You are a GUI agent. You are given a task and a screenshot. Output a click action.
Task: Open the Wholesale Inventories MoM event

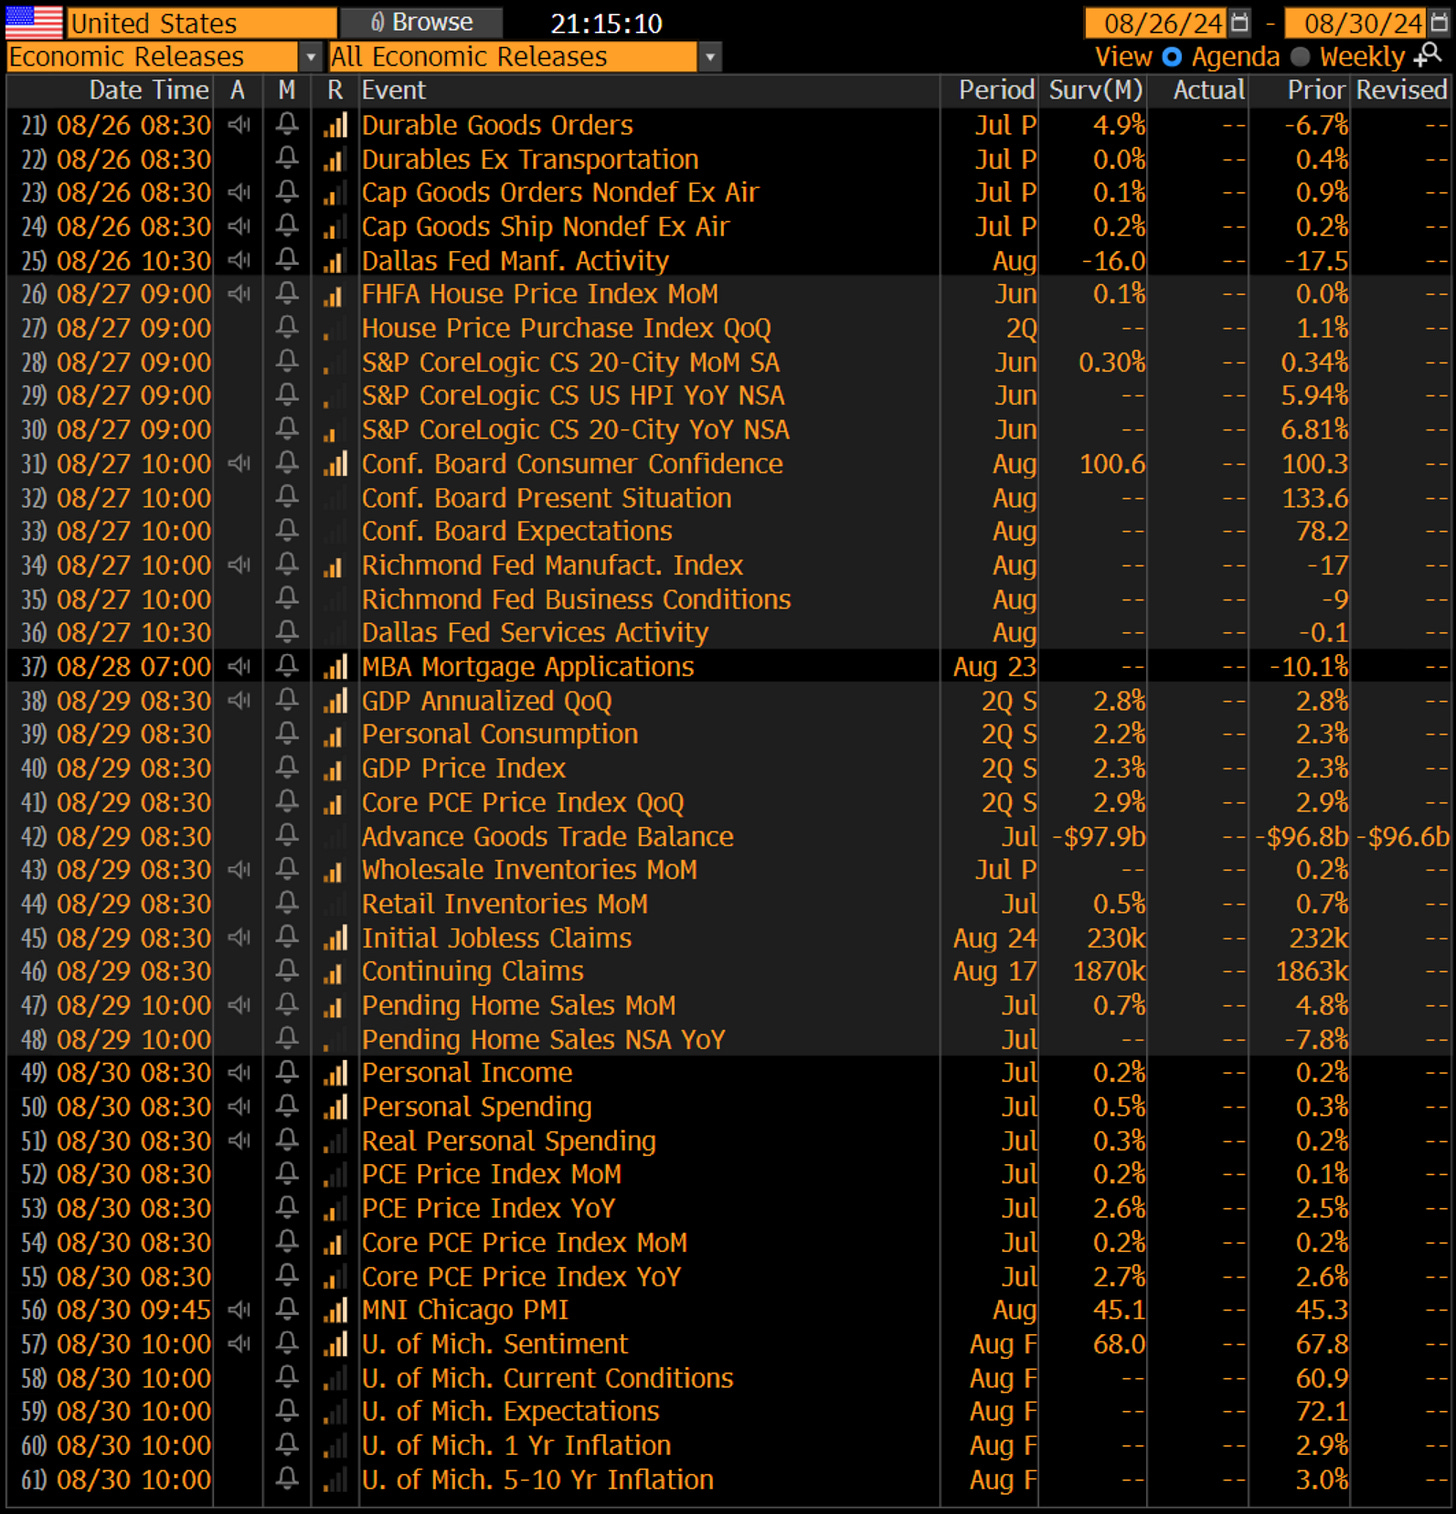click(x=529, y=869)
